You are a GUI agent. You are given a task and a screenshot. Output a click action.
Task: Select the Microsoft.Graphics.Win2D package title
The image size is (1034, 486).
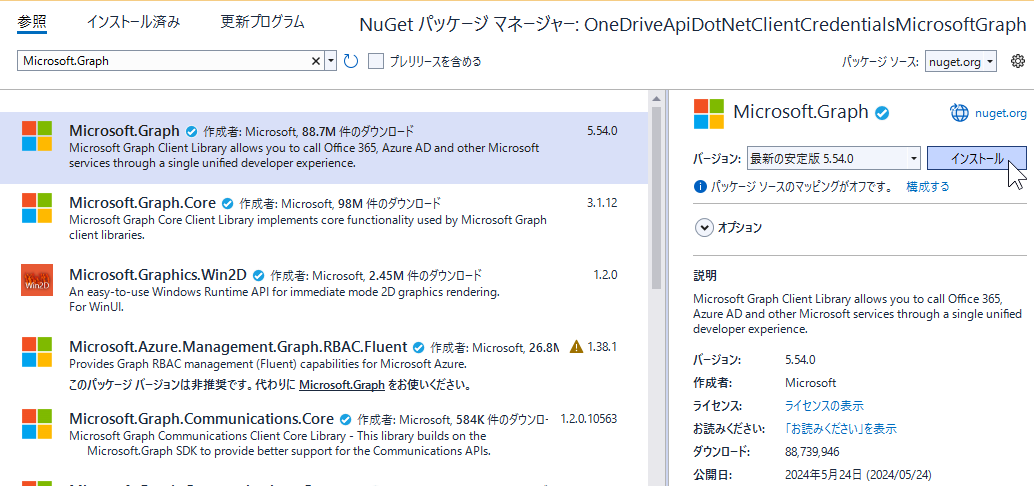click(x=158, y=274)
